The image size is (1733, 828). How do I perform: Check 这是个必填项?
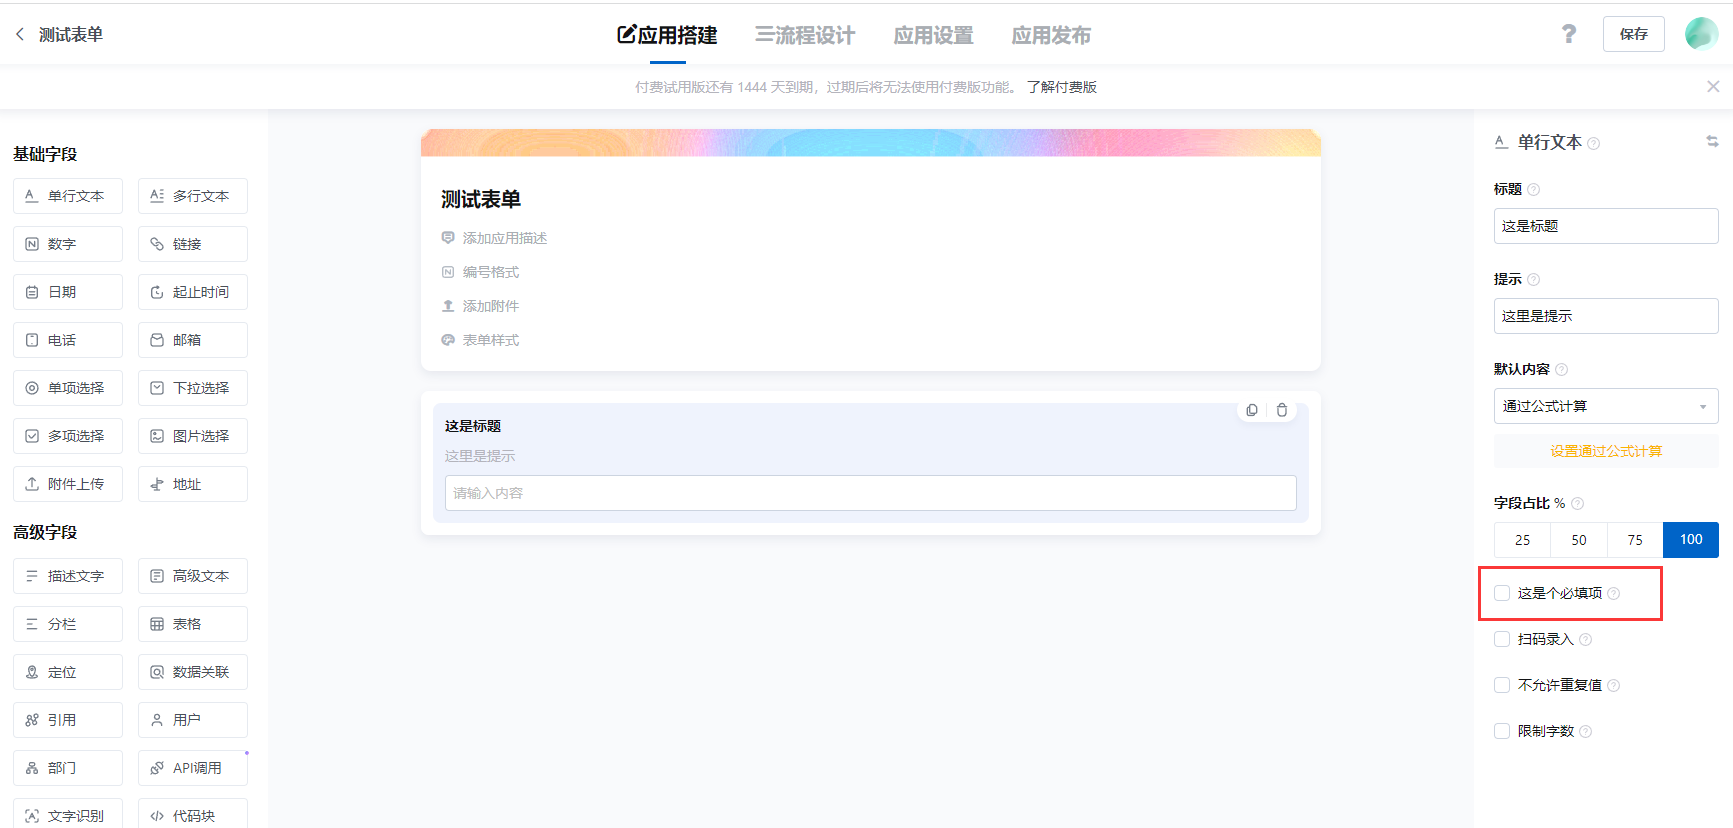[1502, 593]
